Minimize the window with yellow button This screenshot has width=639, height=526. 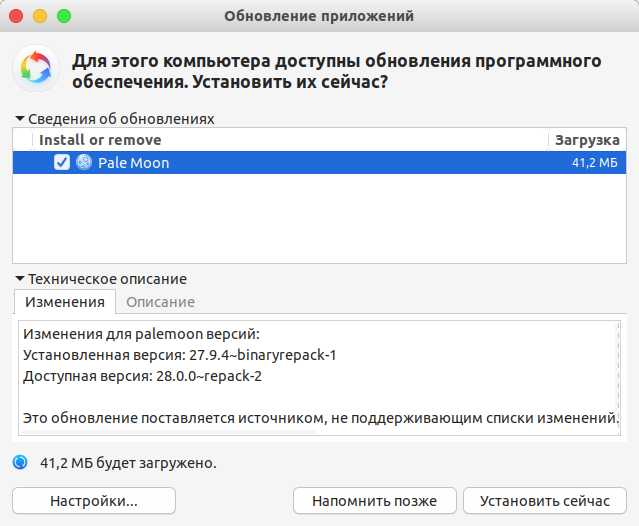tap(40, 16)
